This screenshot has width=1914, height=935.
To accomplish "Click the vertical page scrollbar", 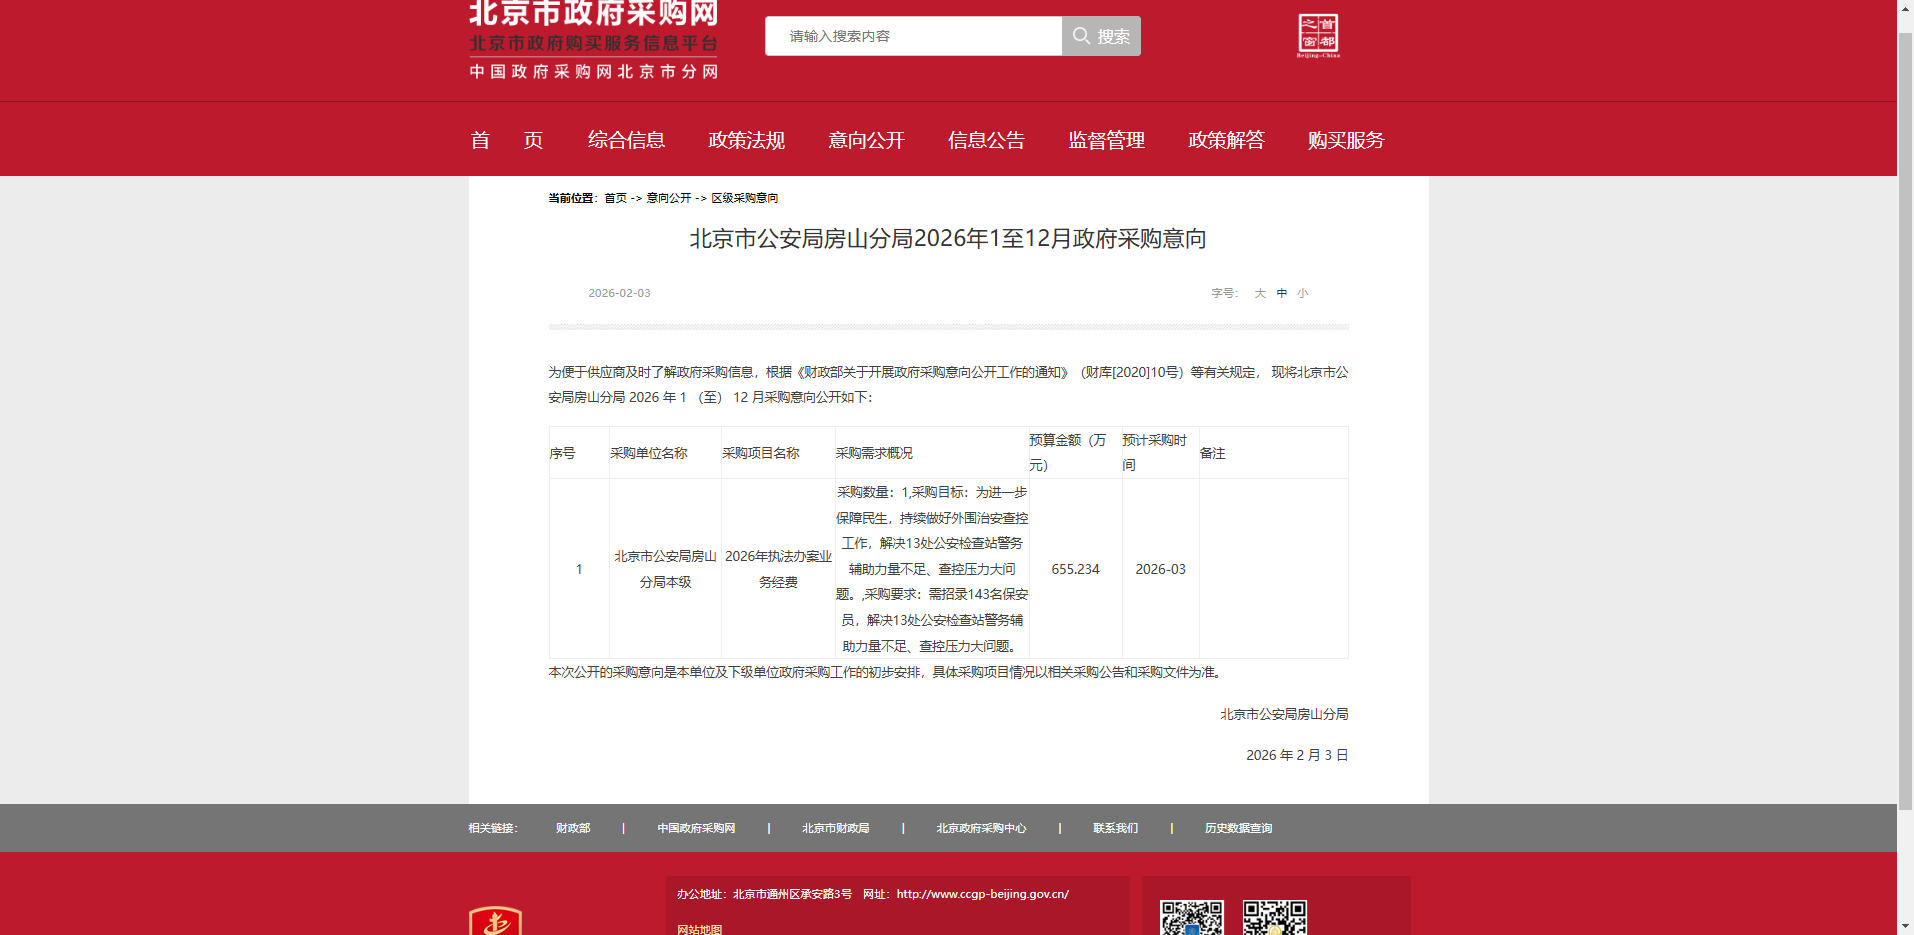I will (x=1905, y=400).
